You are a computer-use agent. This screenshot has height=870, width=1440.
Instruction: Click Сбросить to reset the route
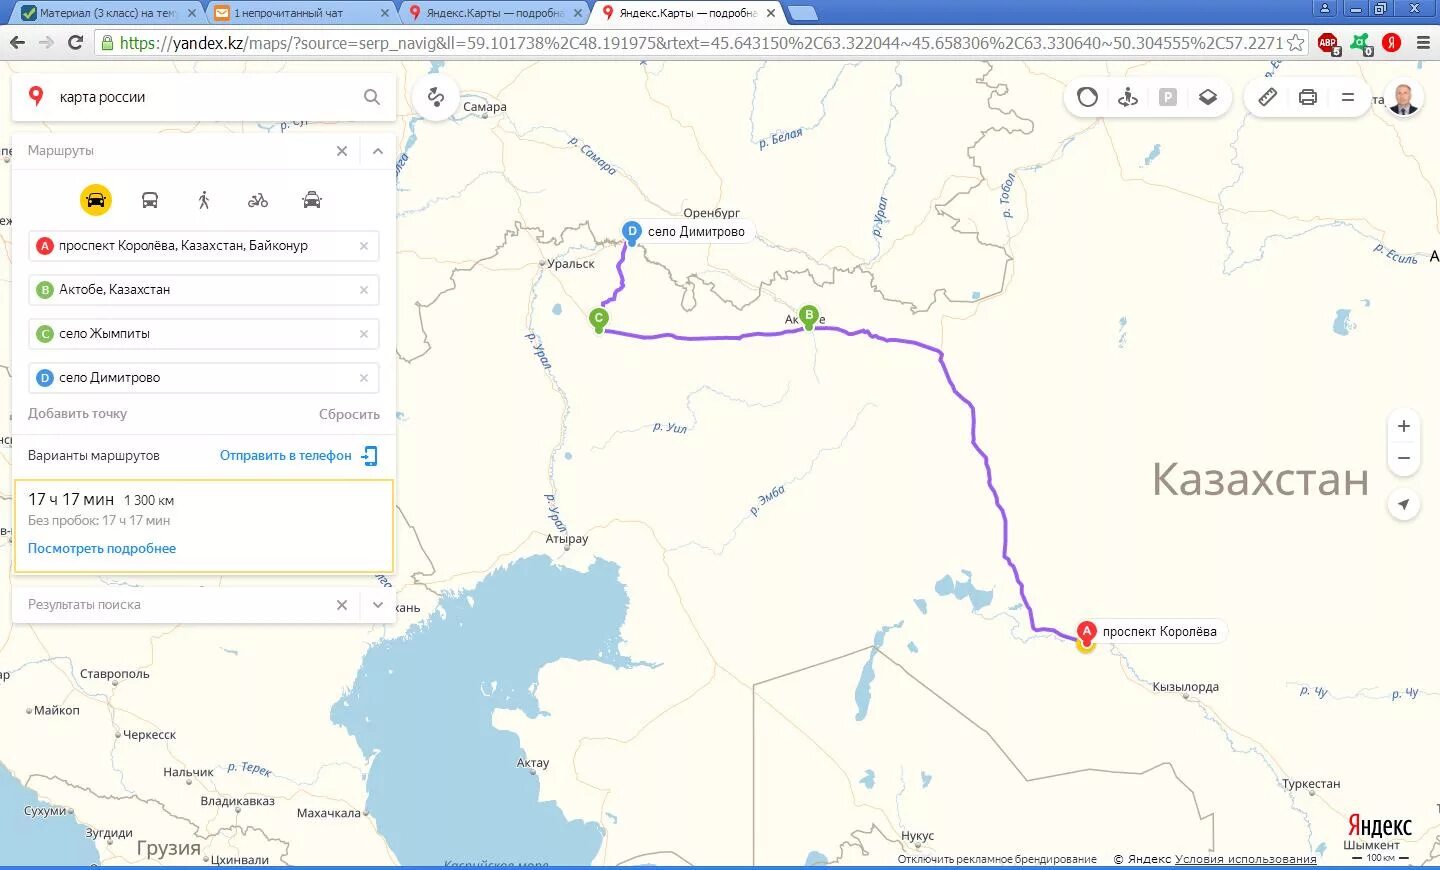[x=349, y=414]
